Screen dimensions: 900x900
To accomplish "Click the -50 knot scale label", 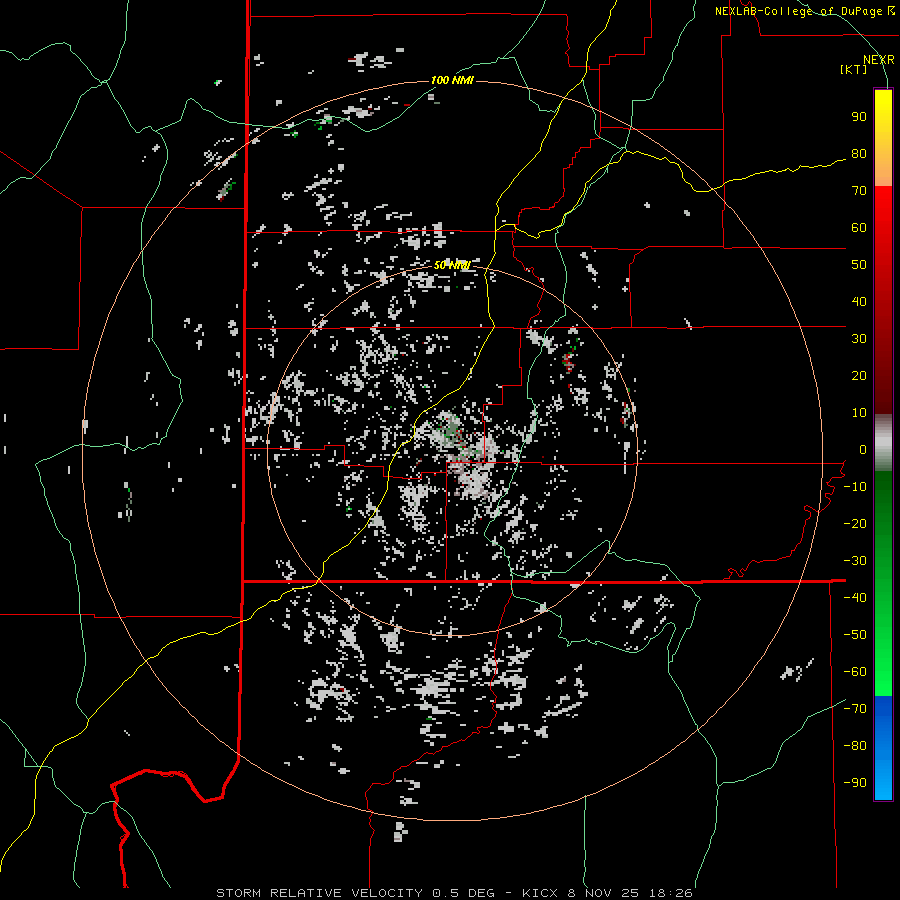I will (855, 634).
